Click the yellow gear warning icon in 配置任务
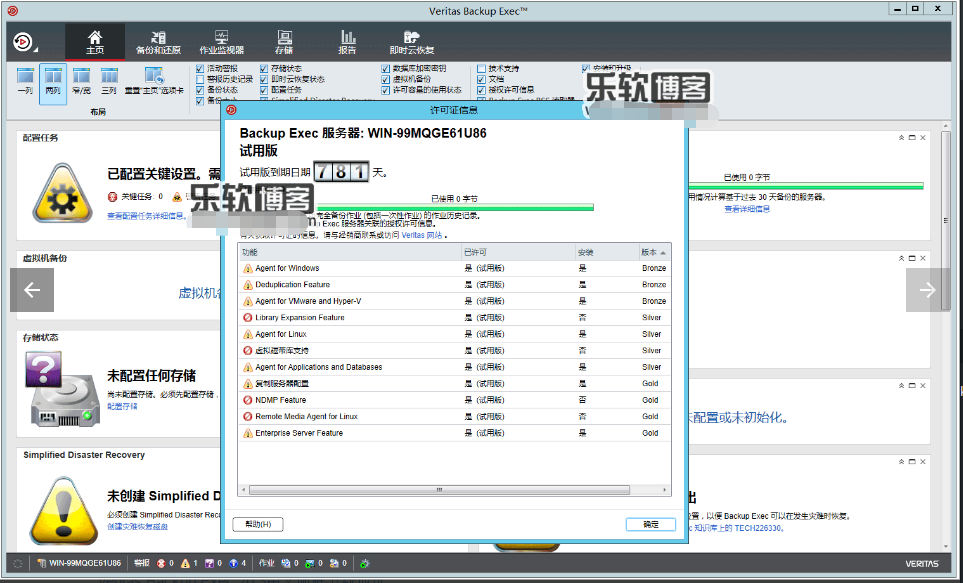The height and width of the screenshot is (583, 963). (63, 192)
